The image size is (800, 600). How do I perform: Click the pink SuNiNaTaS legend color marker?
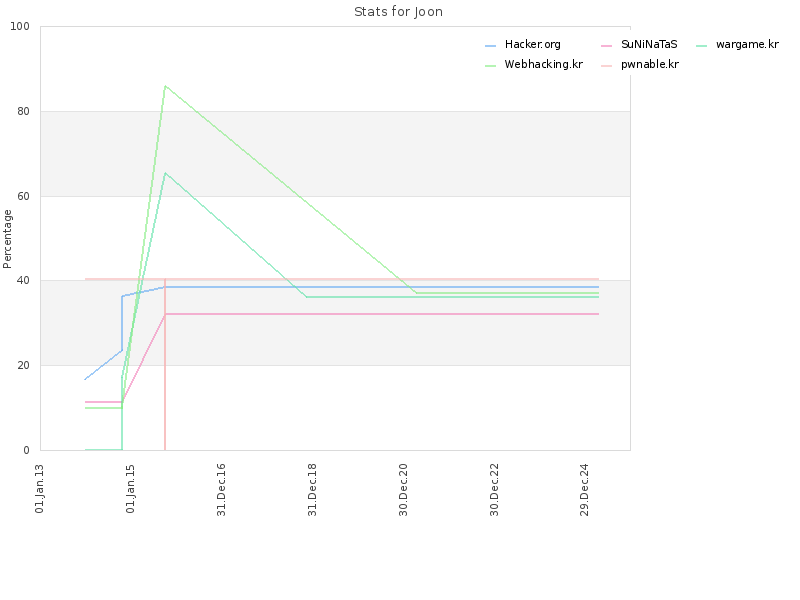click(607, 46)
